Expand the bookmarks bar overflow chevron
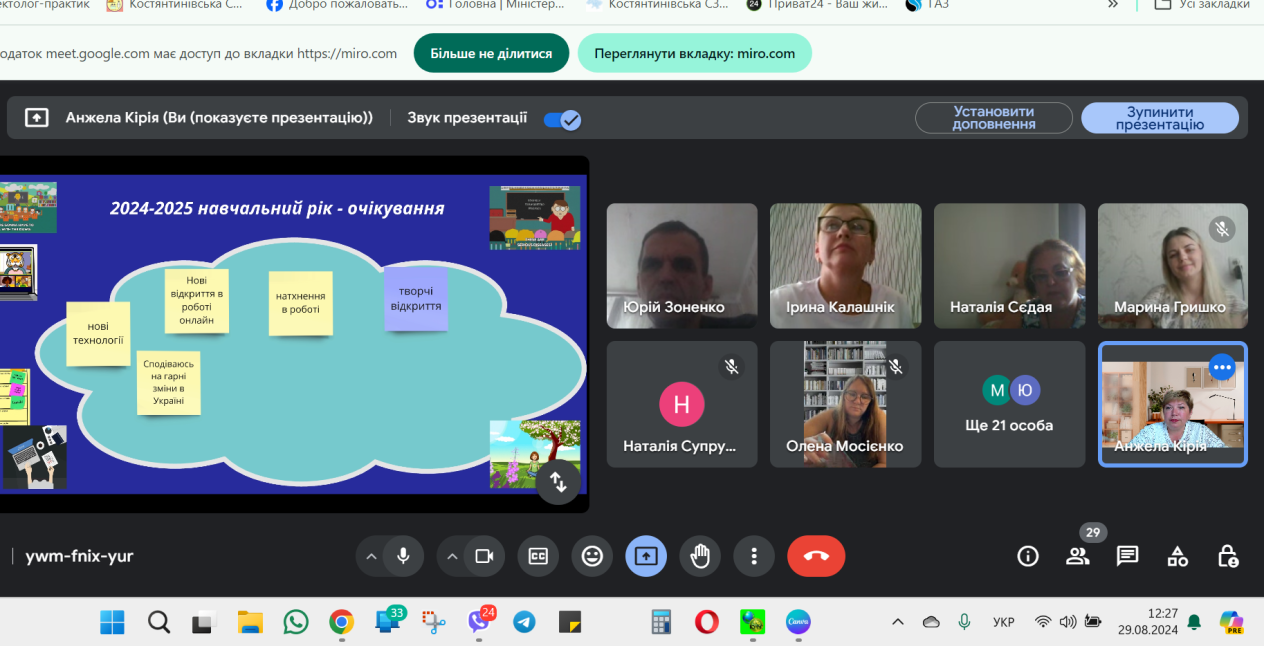Image resolution: width=1264 pixels, height=646 pixels. (x=1113, y=5)
